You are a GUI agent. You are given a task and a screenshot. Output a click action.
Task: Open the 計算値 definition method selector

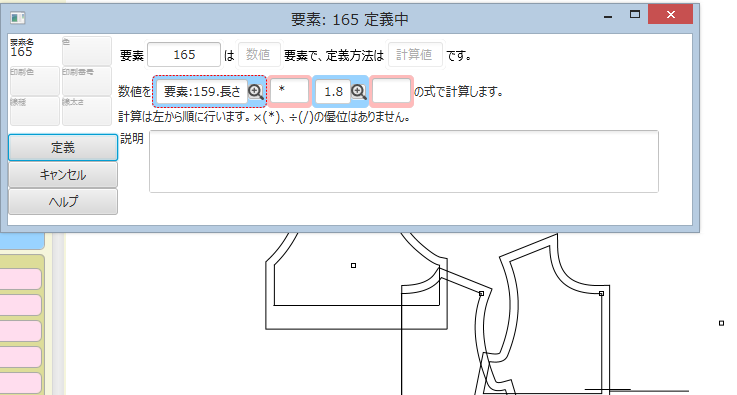[x=416, y=55]
